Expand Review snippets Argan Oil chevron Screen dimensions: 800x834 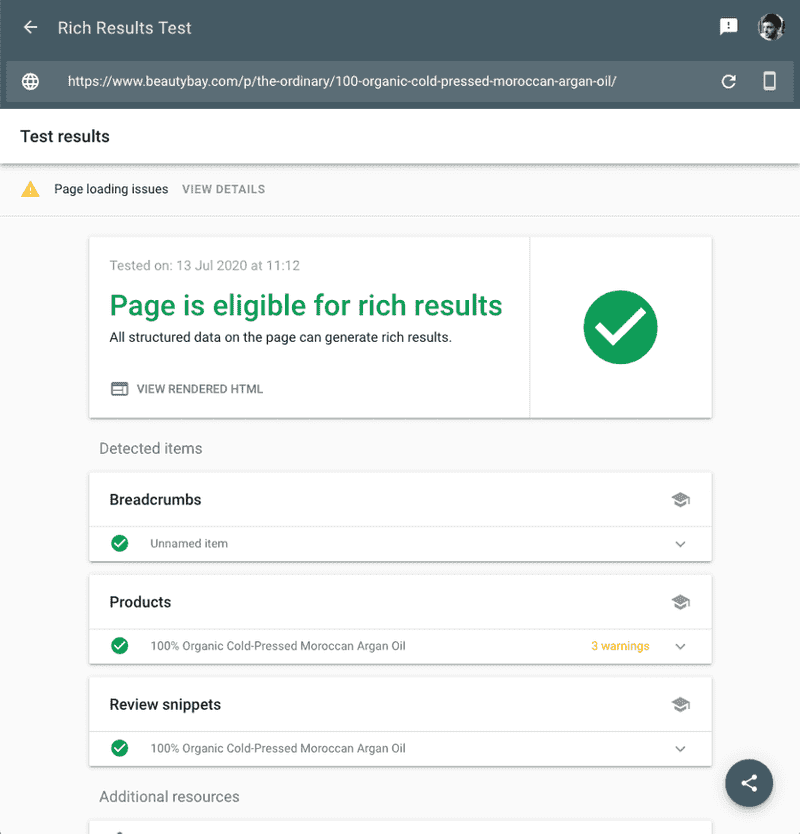coord(680,749)
